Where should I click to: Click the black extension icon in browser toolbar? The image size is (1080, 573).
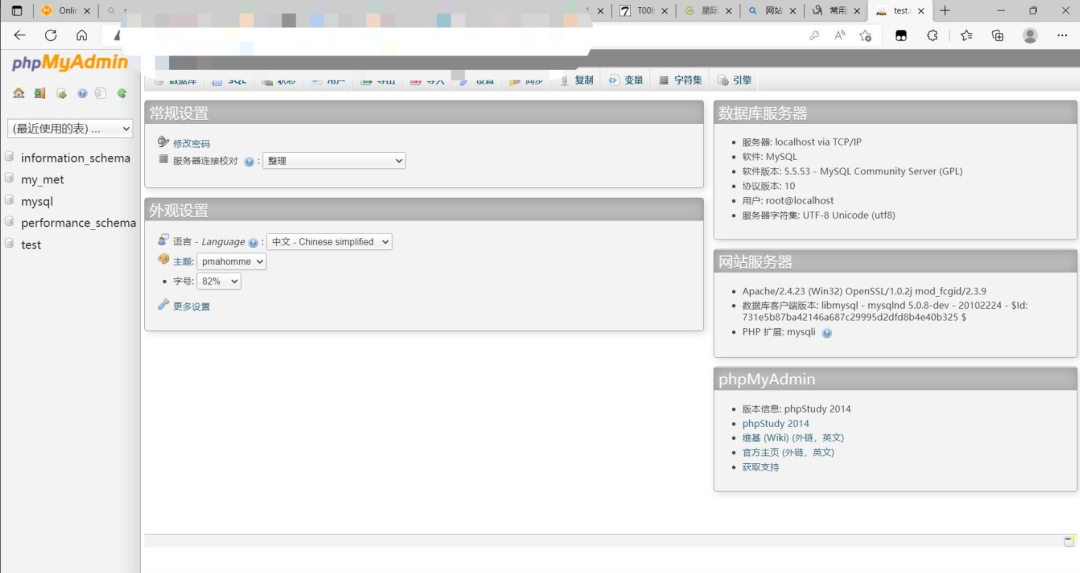tap(901, 35)
